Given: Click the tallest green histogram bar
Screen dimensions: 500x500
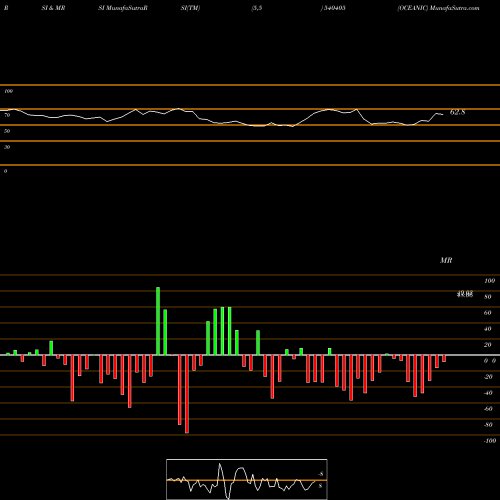Looking at the screenshot, I should (158, 321).
